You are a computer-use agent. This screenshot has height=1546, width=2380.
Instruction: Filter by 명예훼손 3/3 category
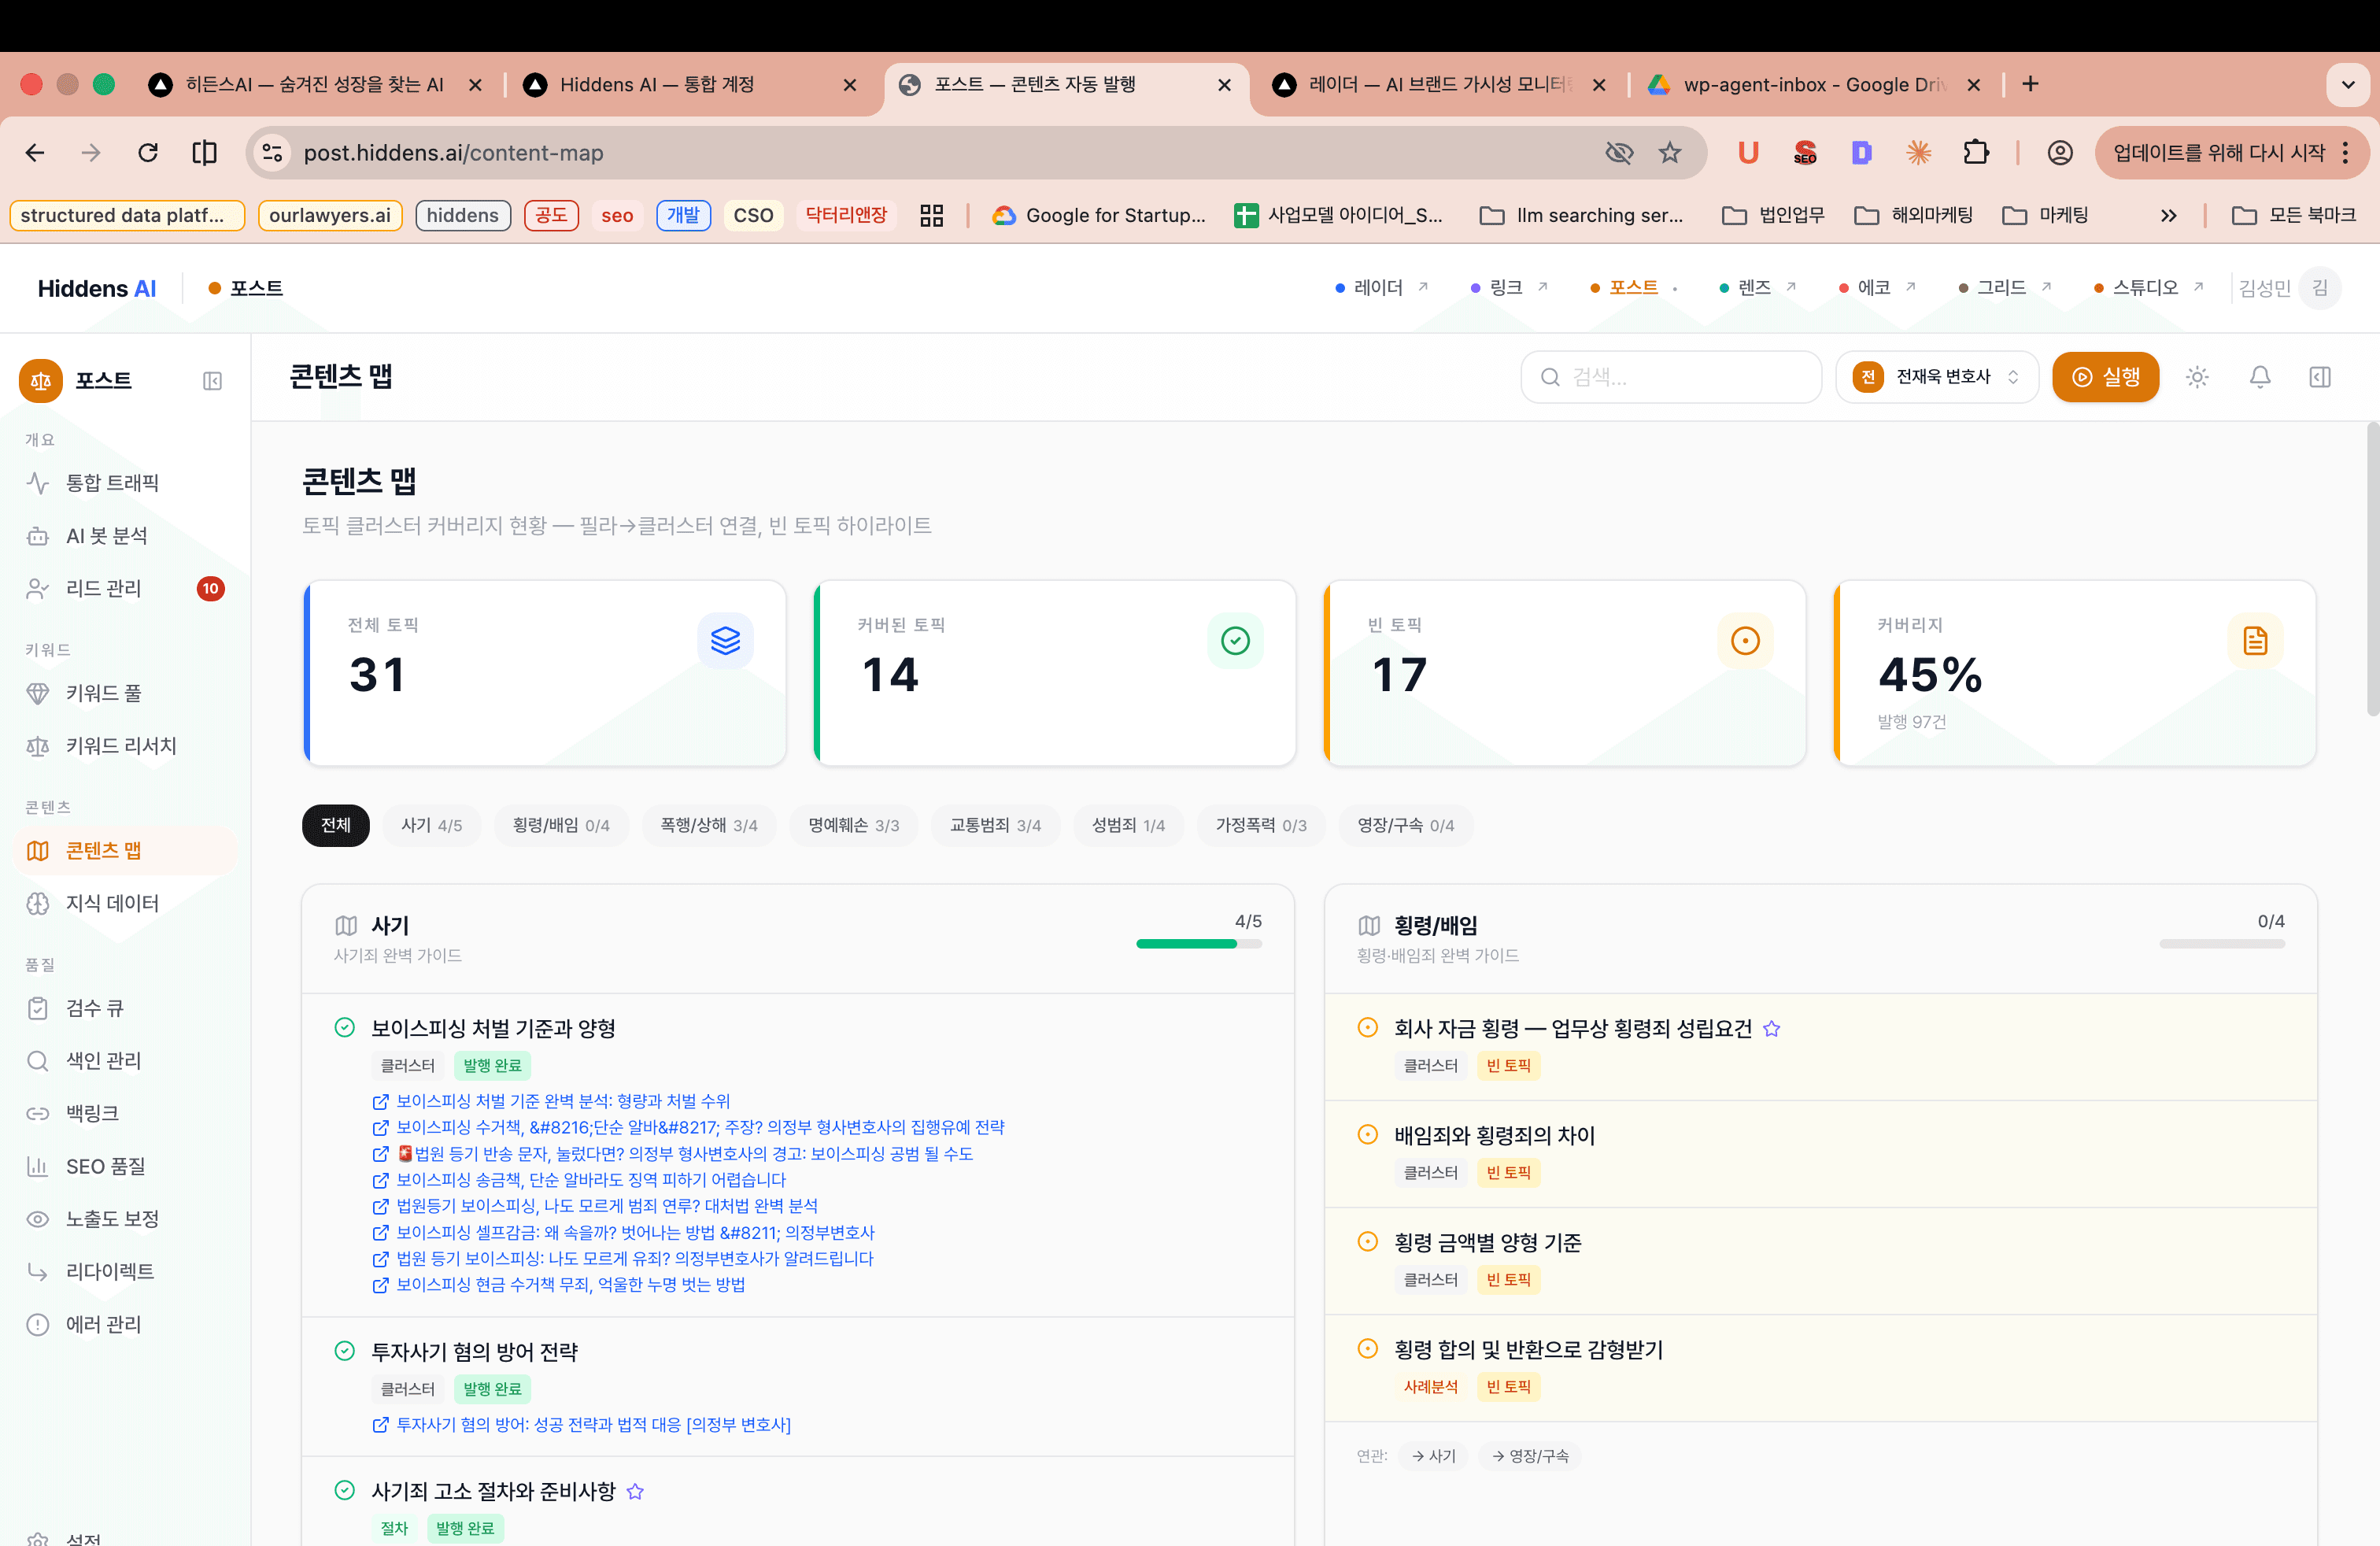(x=854, y=825)
